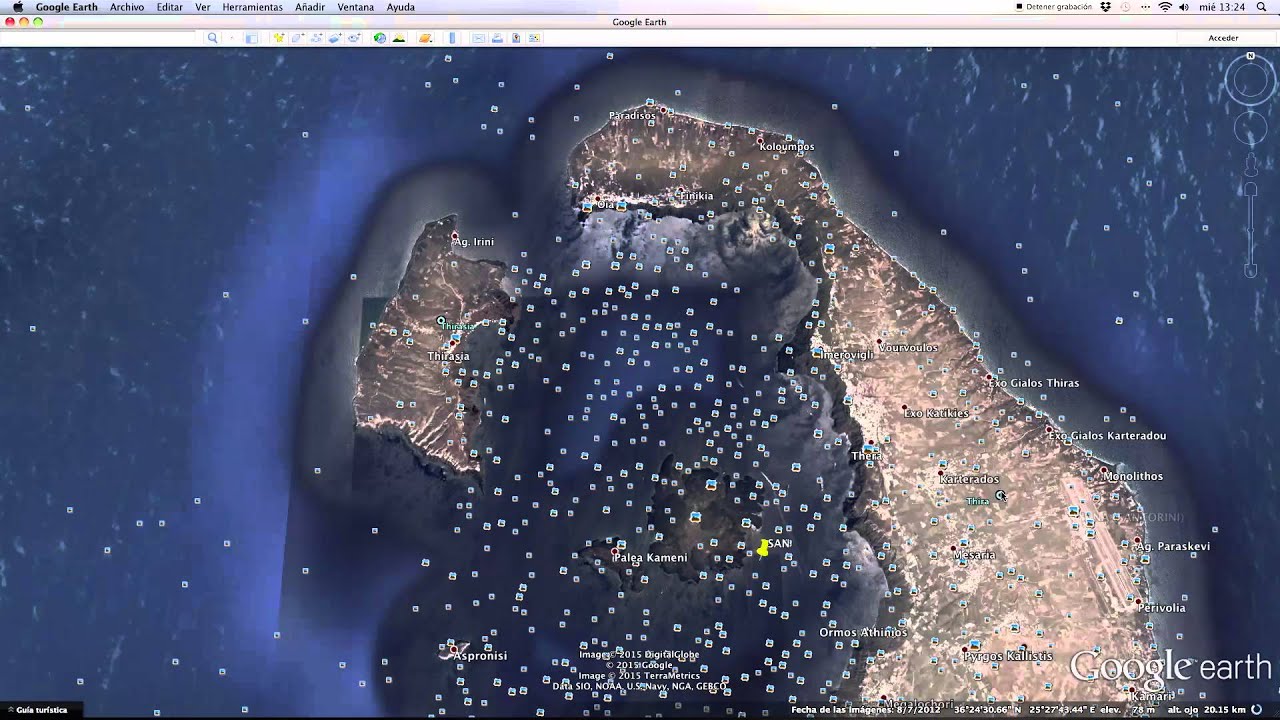Open the Wi-Fi status menu

[1165, 7]
